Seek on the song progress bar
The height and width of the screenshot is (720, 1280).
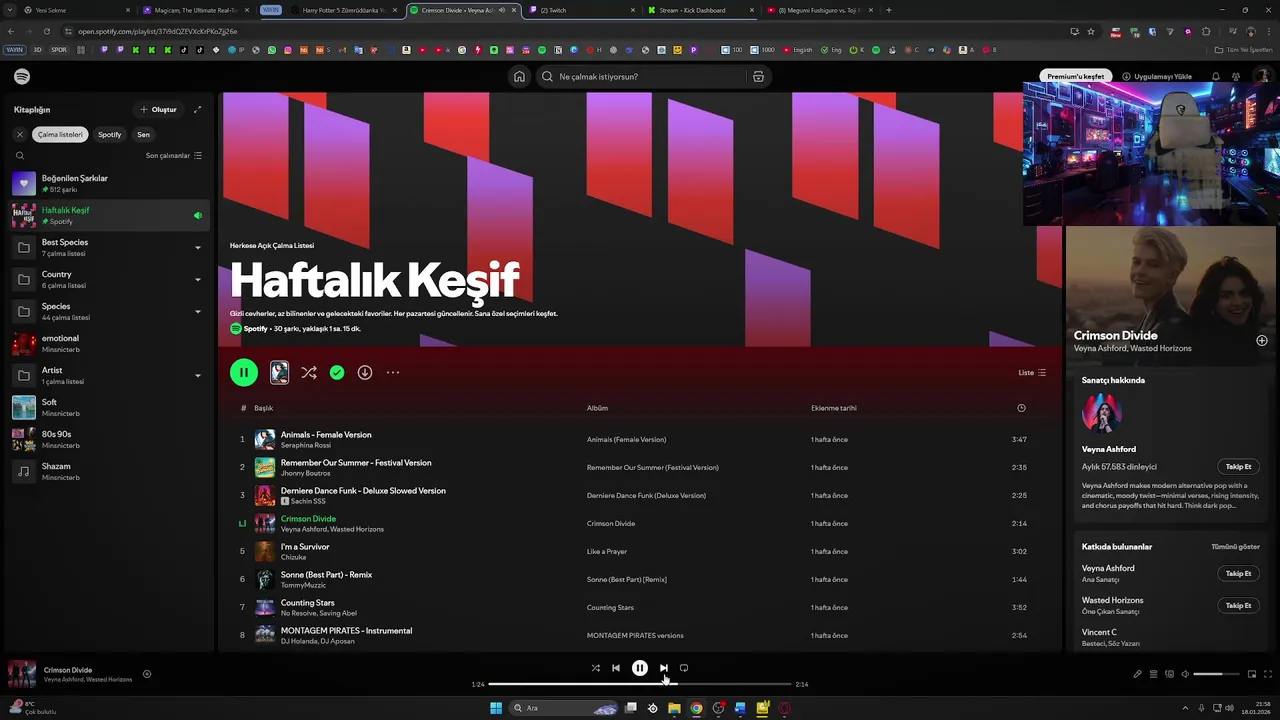tap(640, 684)
